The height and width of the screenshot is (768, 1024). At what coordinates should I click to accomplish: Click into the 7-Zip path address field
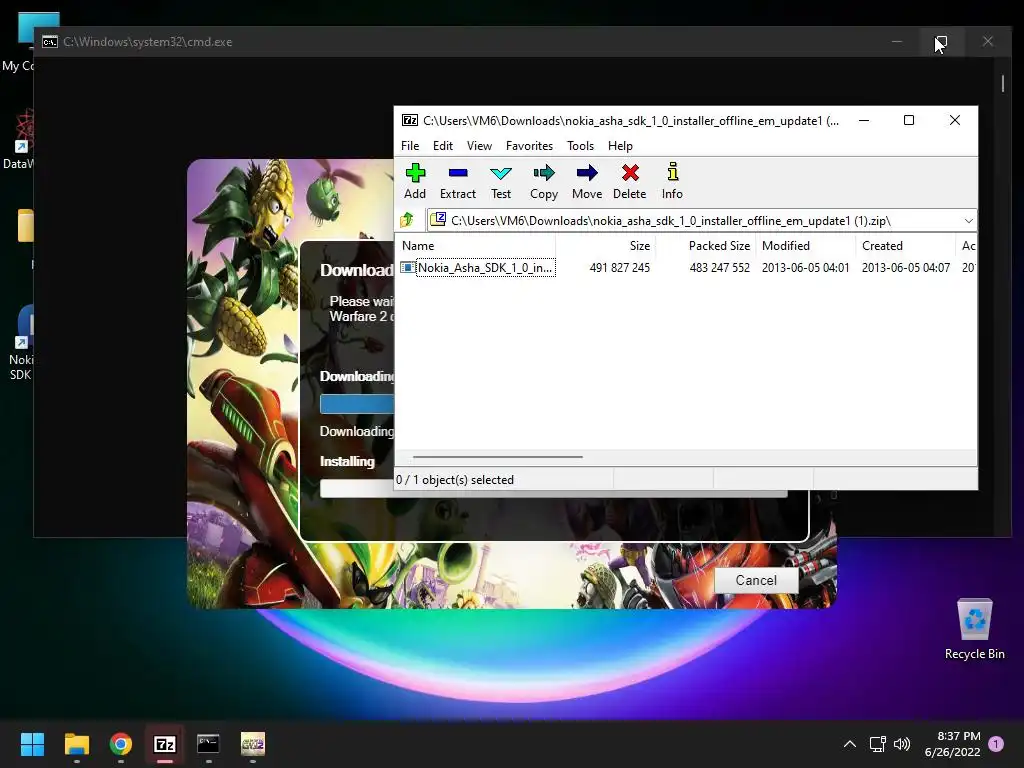702,221
